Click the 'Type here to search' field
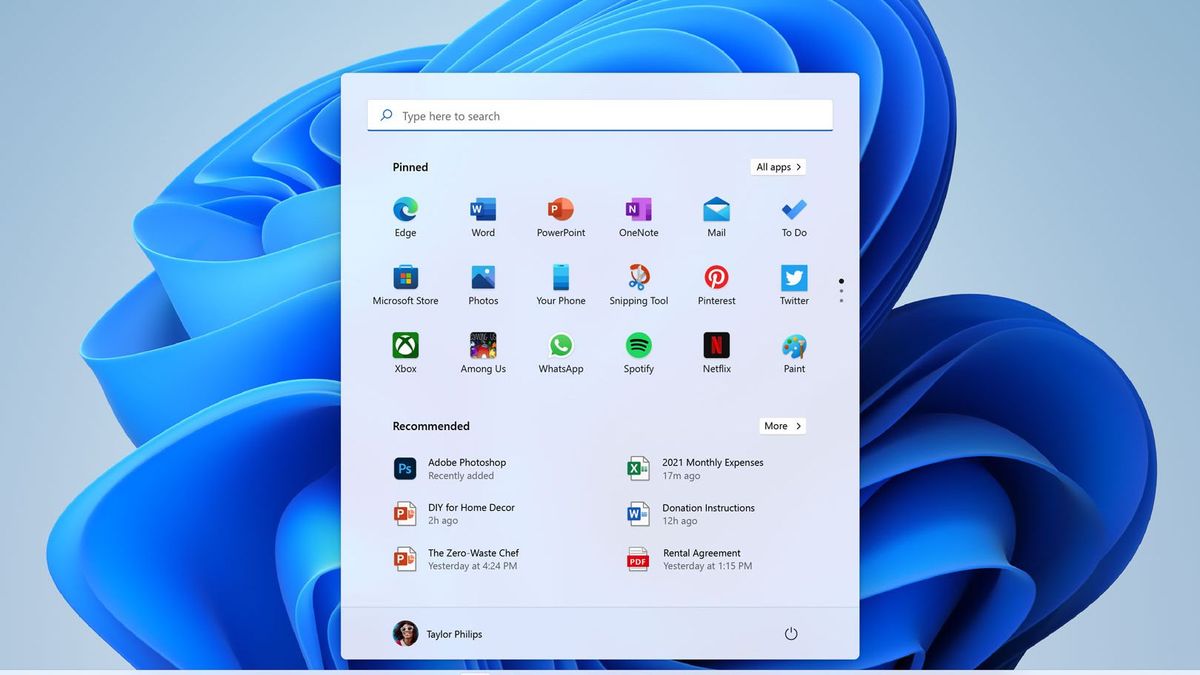Image resolution: width=1200 pixels, height=675 pixels. 600,116
